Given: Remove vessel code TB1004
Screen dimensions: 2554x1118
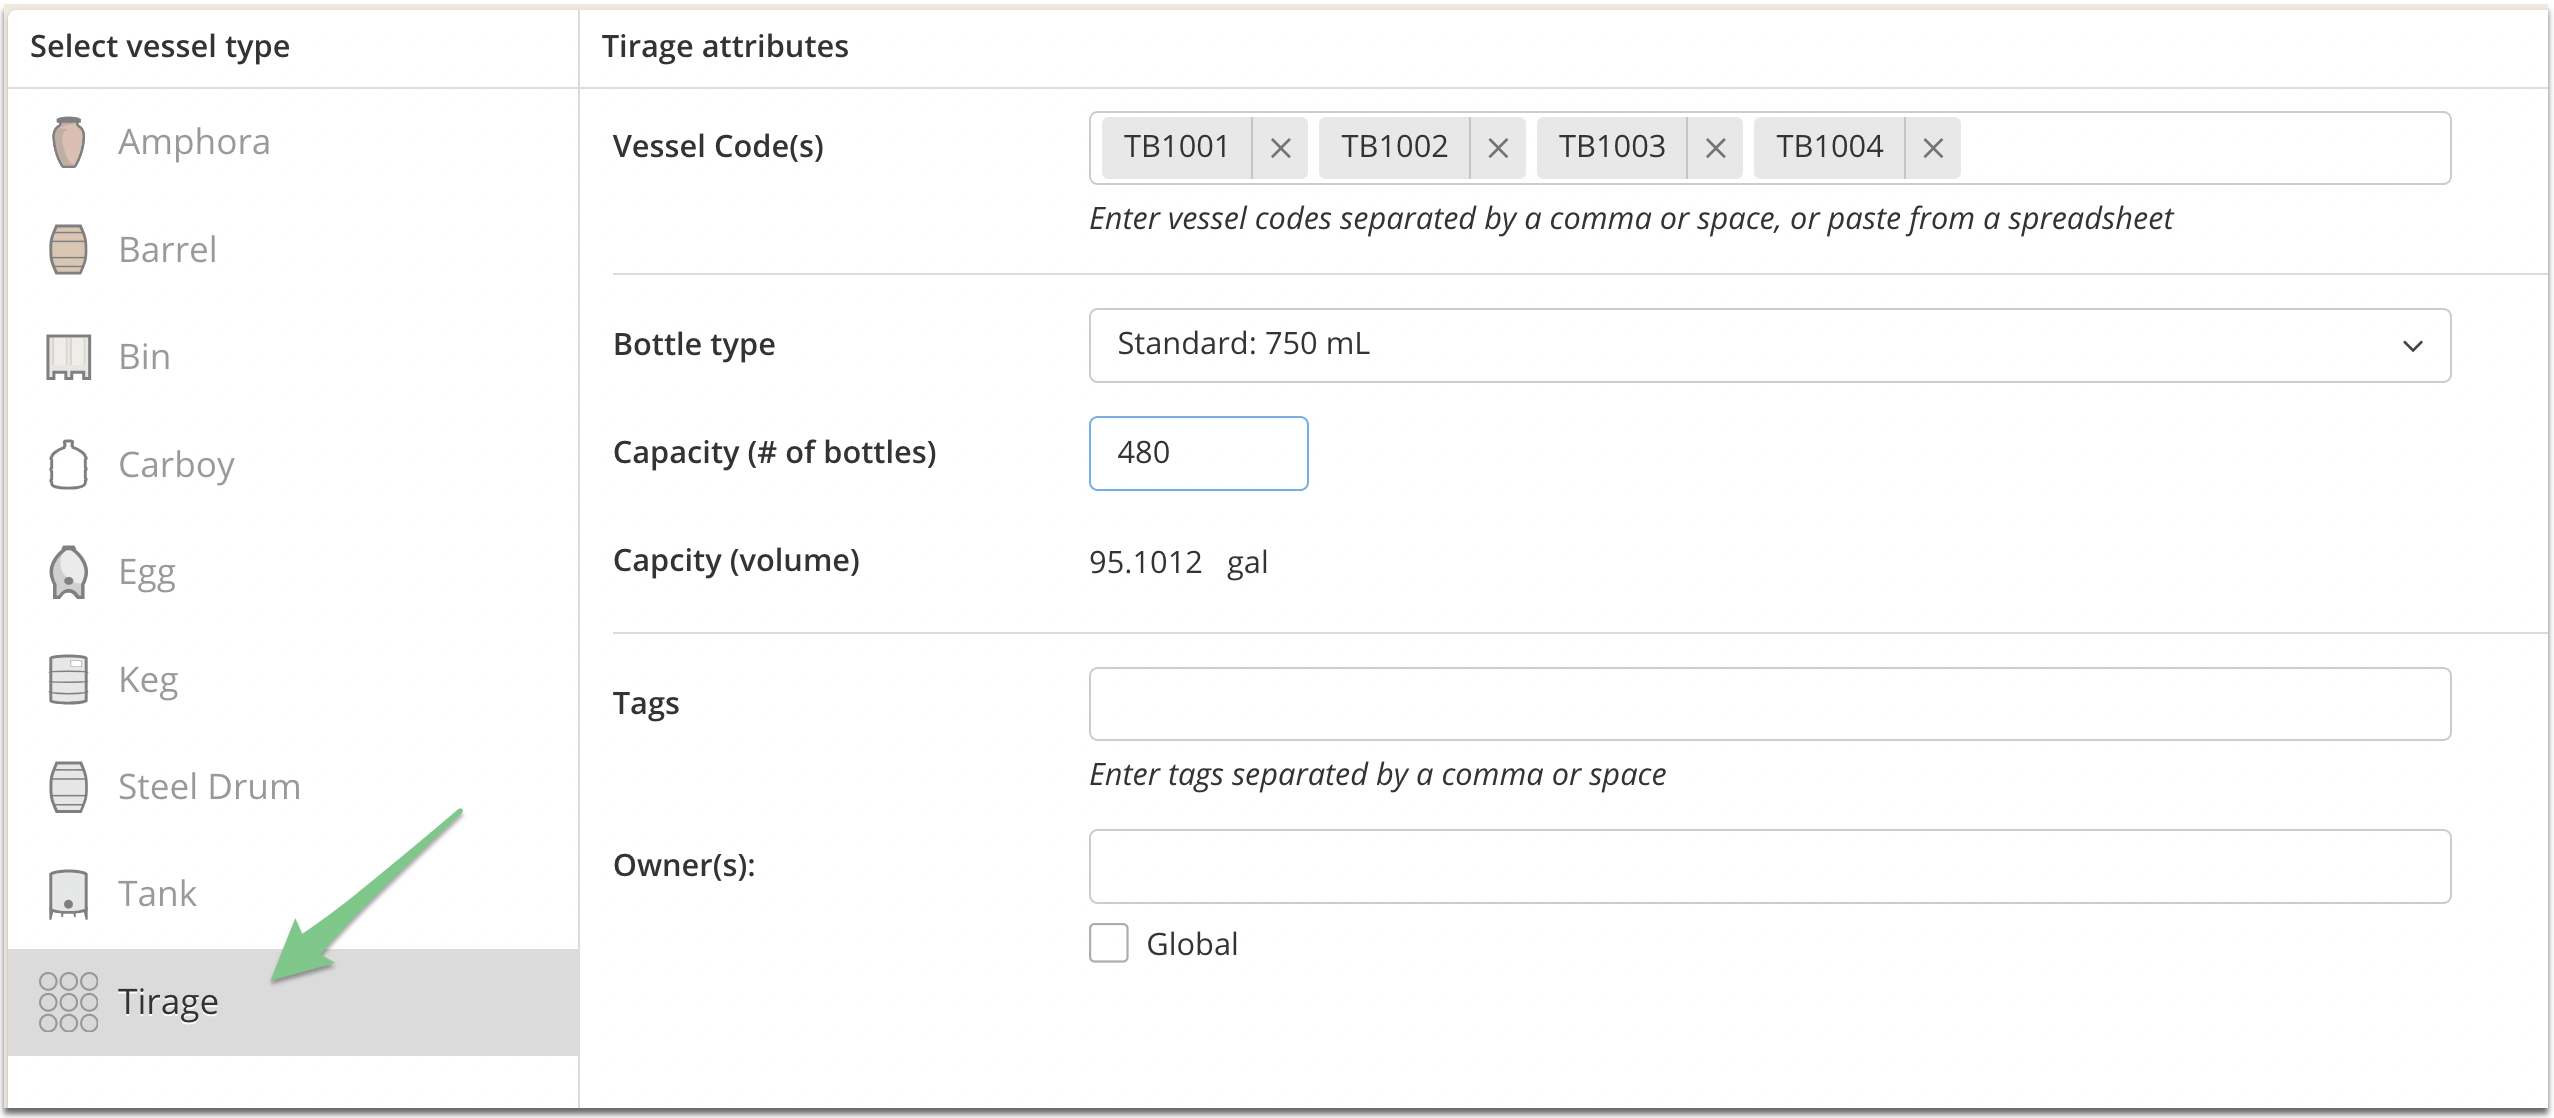Looking at the screenshot, I should [x=1932, y=148].
